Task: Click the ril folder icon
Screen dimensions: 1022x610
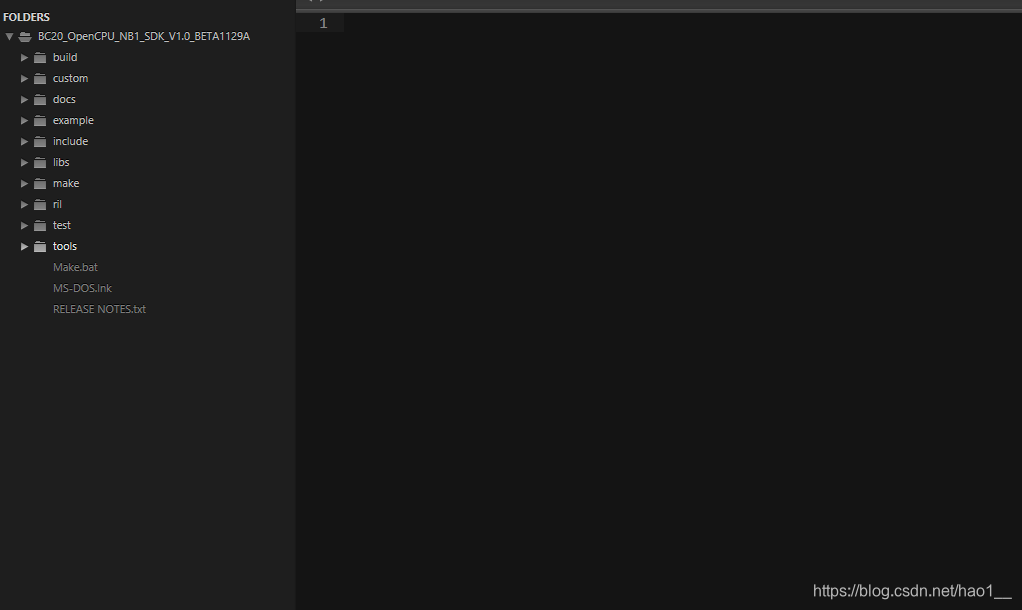Action: click(x=40, y=204)
